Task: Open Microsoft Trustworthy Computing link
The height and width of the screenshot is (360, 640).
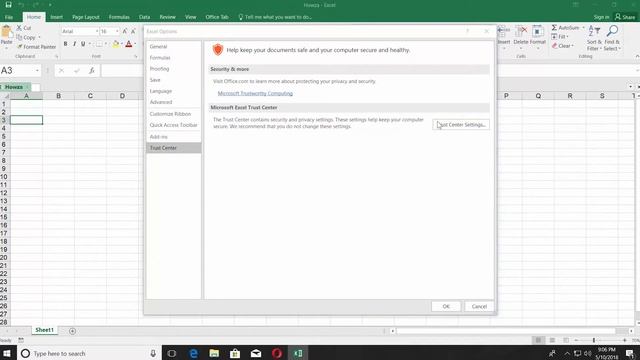Action: pos(255,93)
